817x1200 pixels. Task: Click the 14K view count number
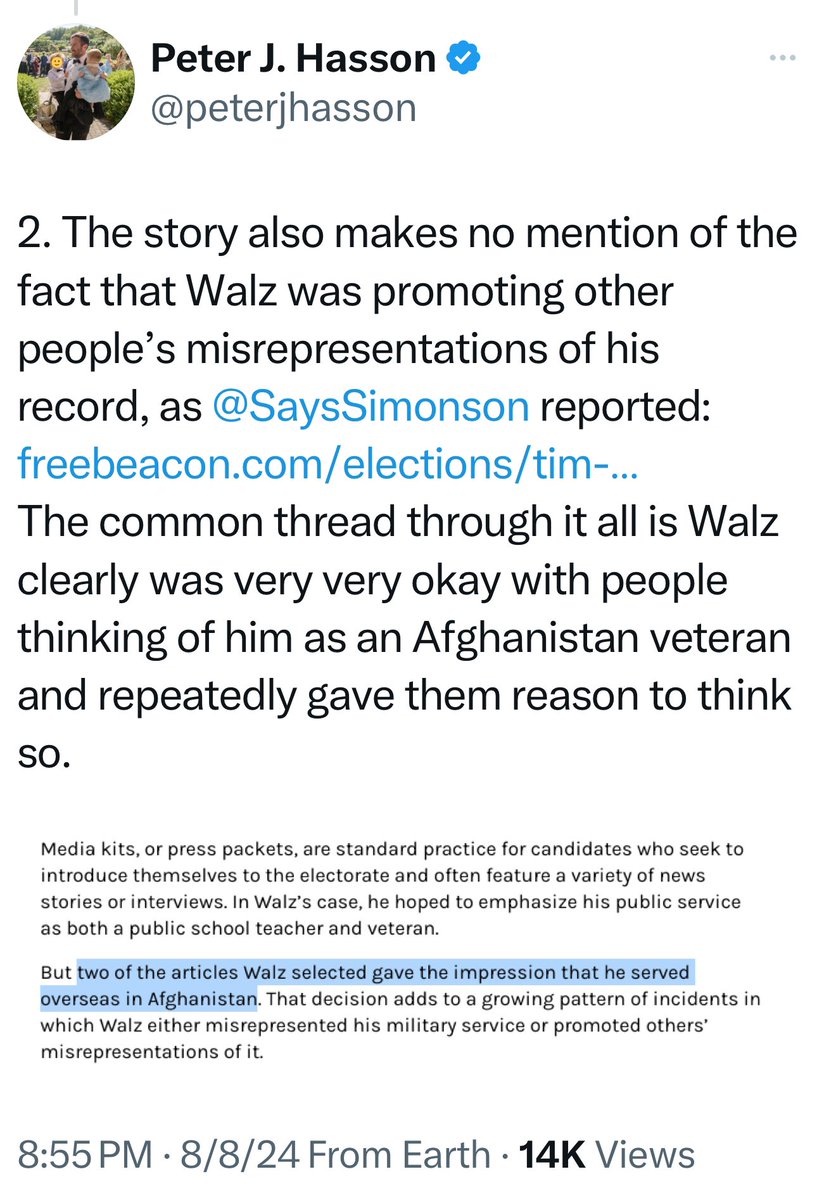click(545, 1155)
